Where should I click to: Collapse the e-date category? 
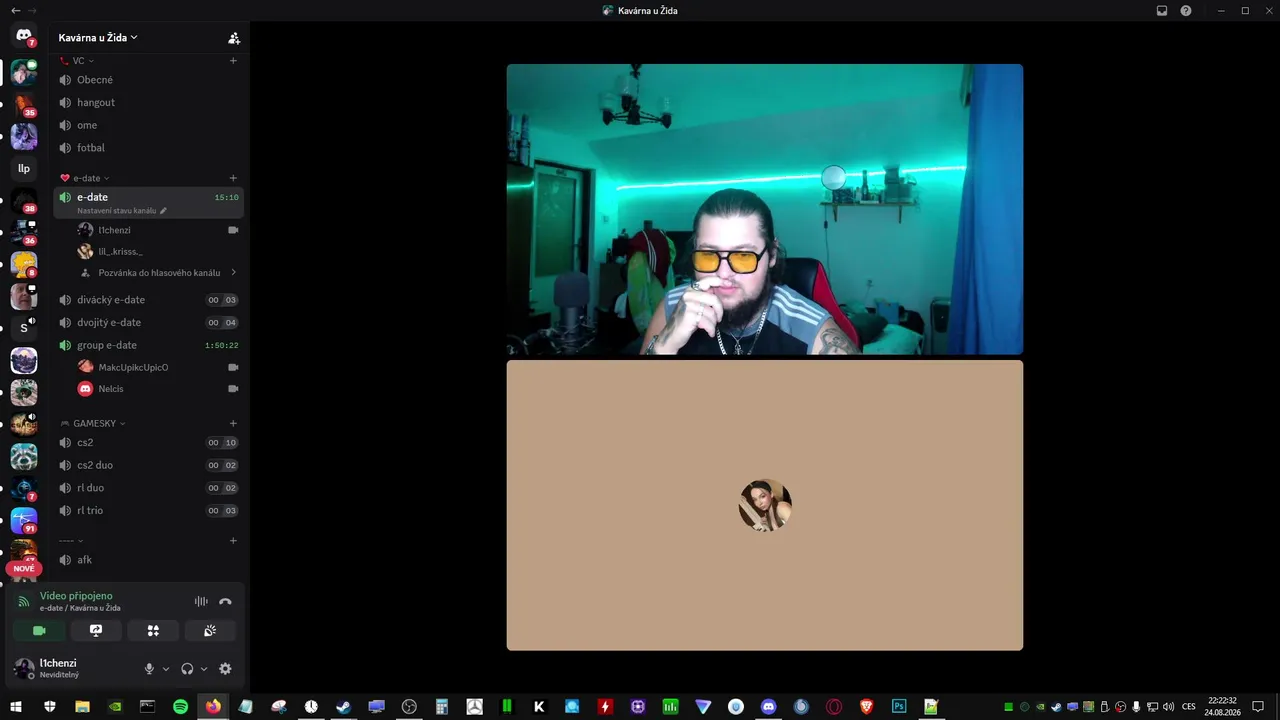85,178
